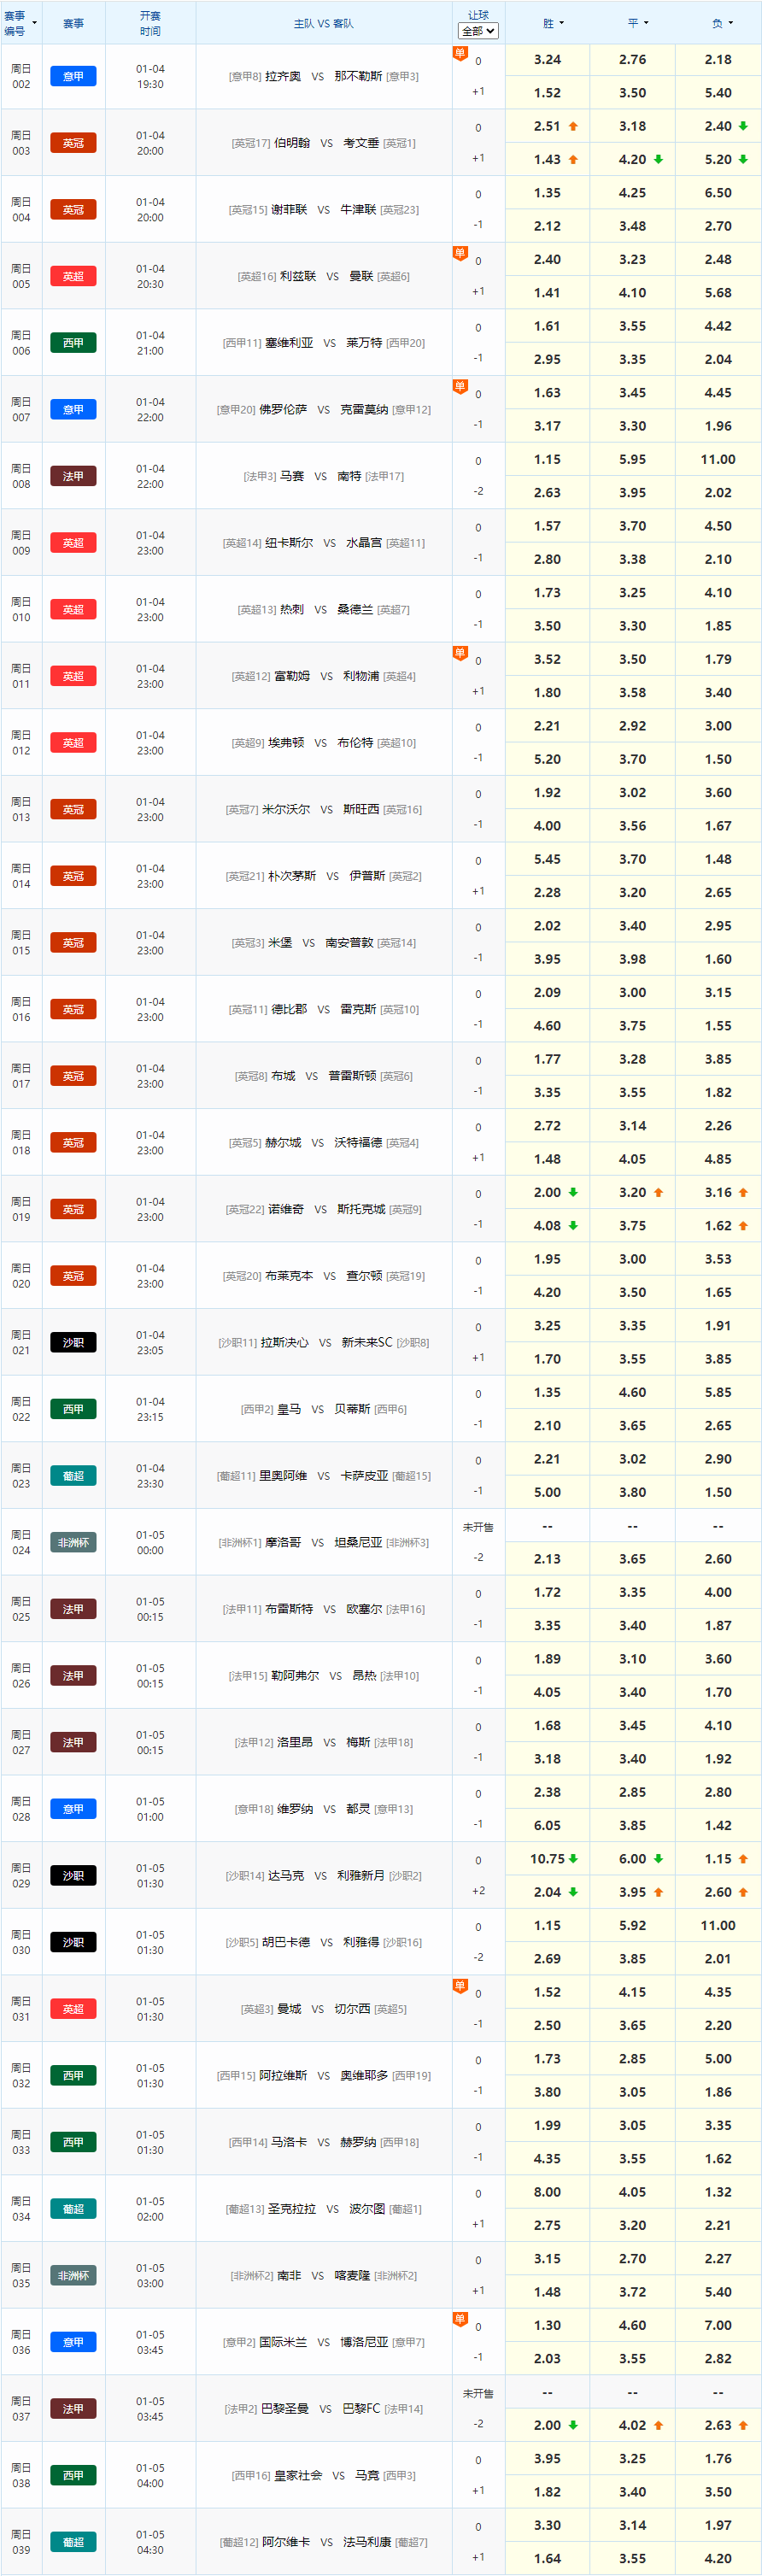Click the 单 badge on match 036 国际米兰
Viewport: 762px width, 2576px height.
click(x=460, y=2319)
